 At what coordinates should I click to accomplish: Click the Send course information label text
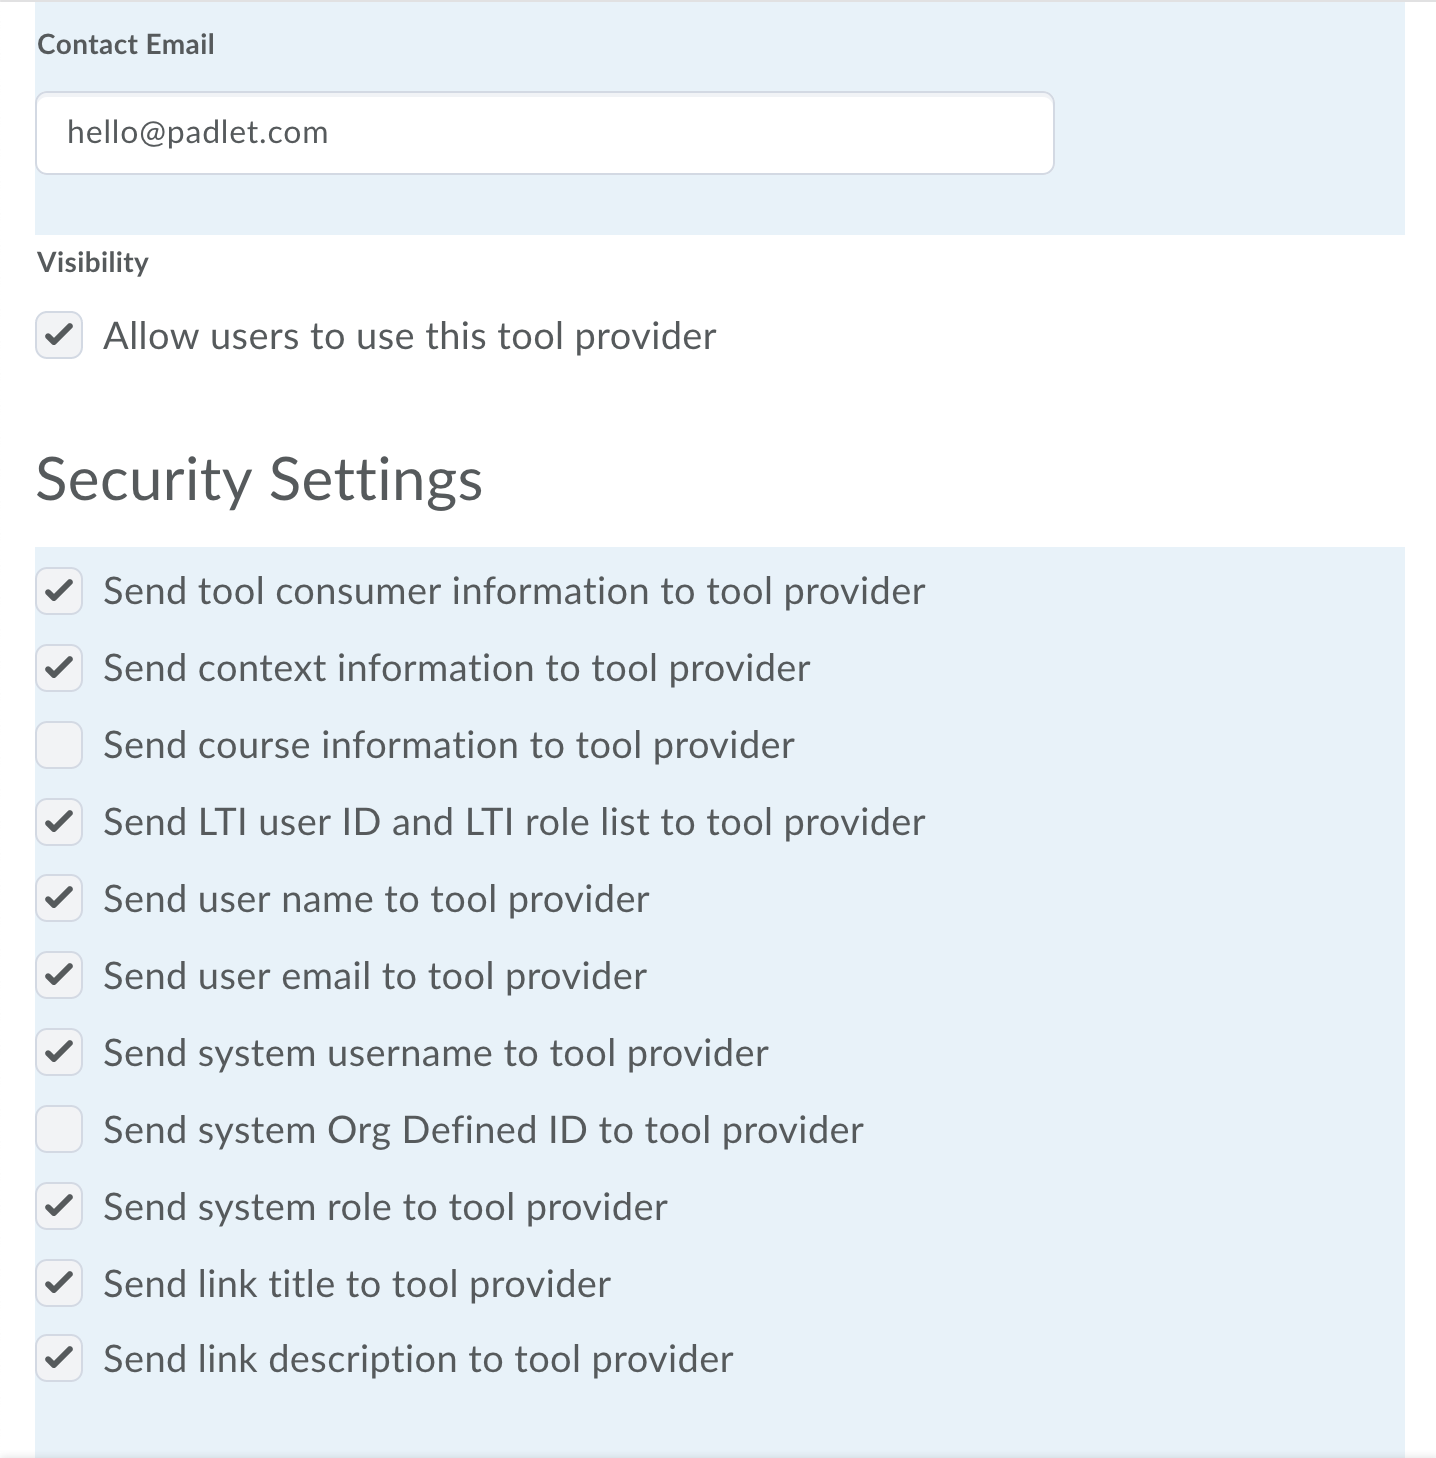(x=448, y=745)
